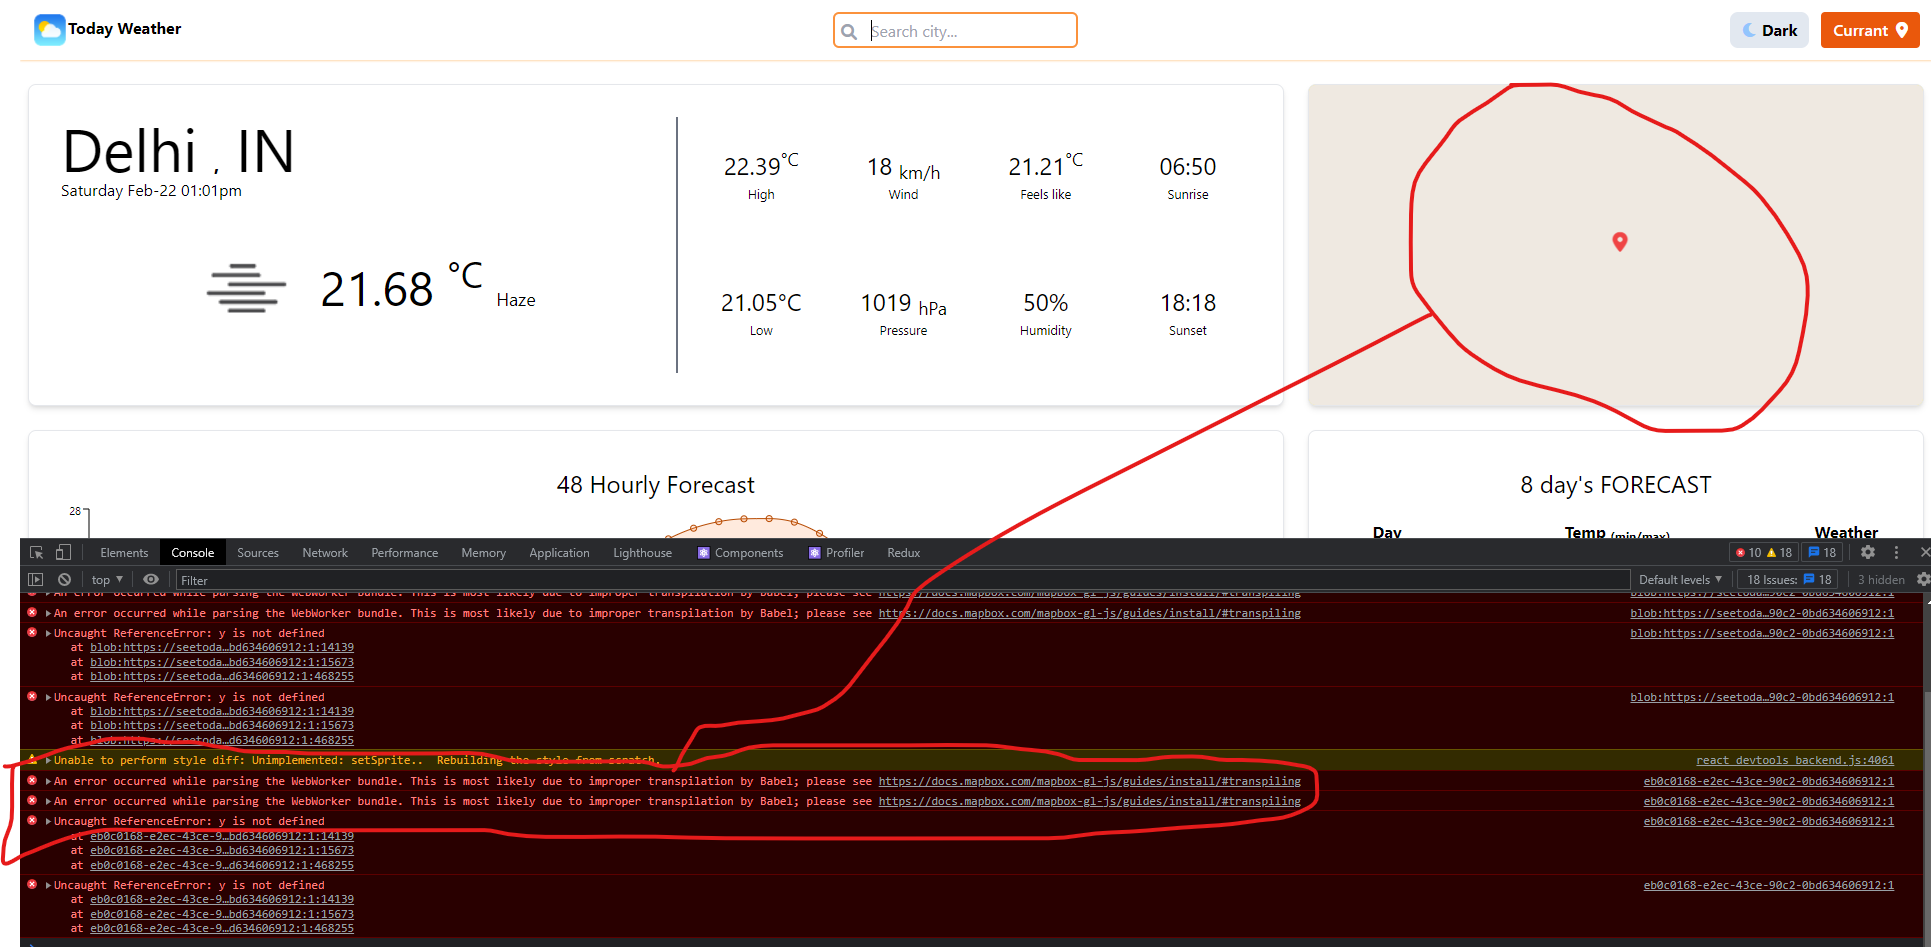Click the 48 Hourly Forecast heading
The width and height of the screenshot is (1931, 947).
[x=656, y=485]
